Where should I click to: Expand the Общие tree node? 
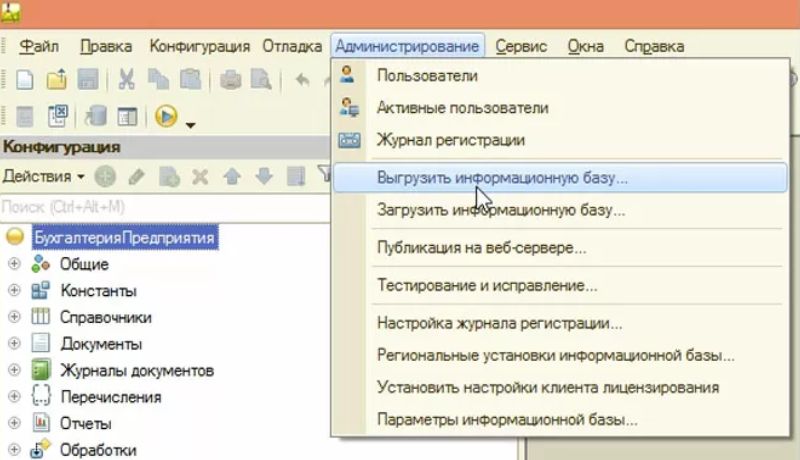pyautogui.click(x=14, y=264)
